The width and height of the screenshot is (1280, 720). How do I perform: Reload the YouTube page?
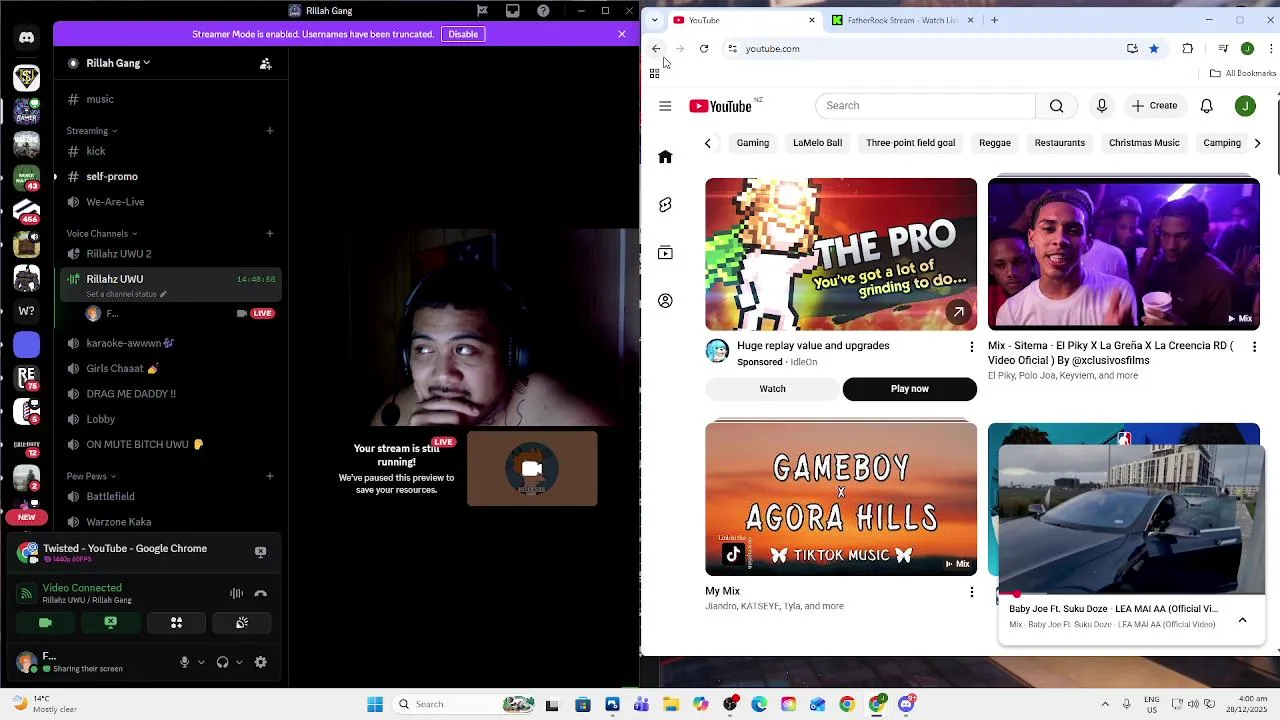click(704, 49)
